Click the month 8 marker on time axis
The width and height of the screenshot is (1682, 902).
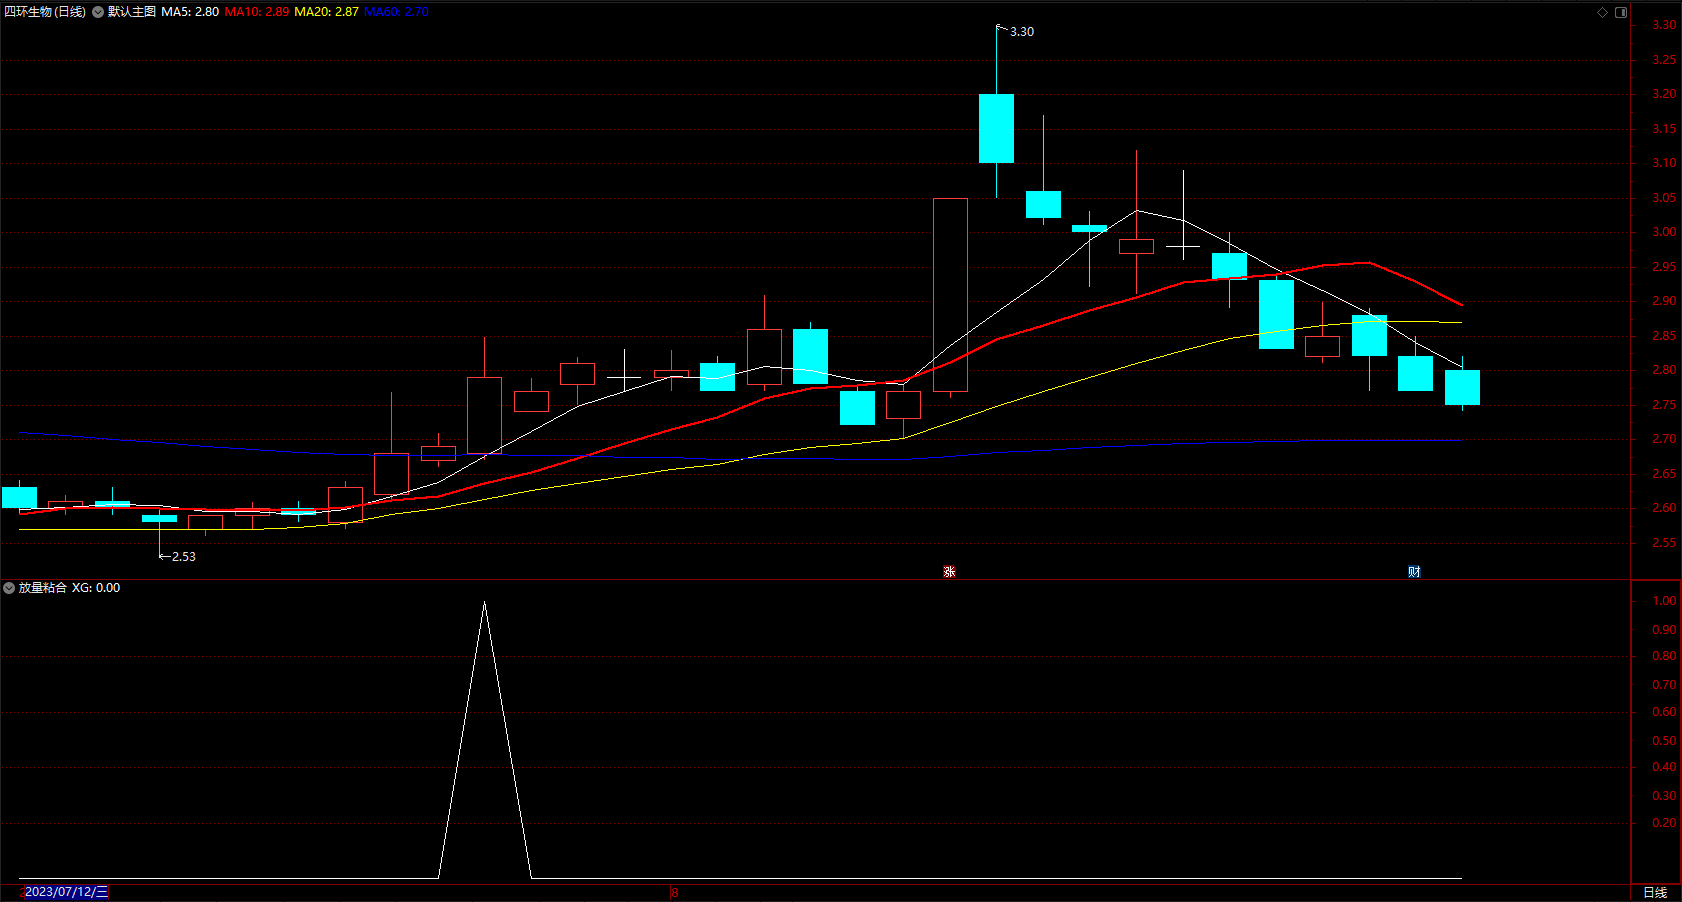pos(674,892)
